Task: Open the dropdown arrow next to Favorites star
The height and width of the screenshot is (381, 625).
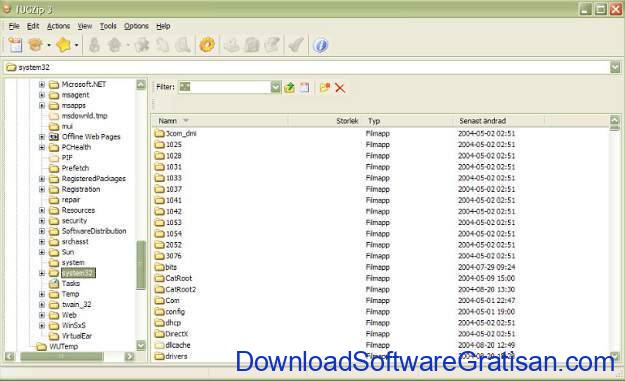Action: coord(76,45)
